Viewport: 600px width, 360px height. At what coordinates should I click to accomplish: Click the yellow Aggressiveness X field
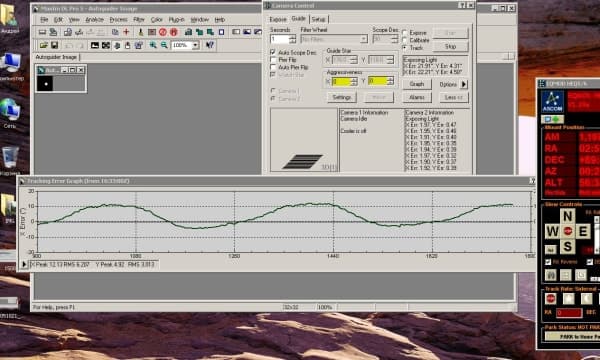[x=341, y=81]
